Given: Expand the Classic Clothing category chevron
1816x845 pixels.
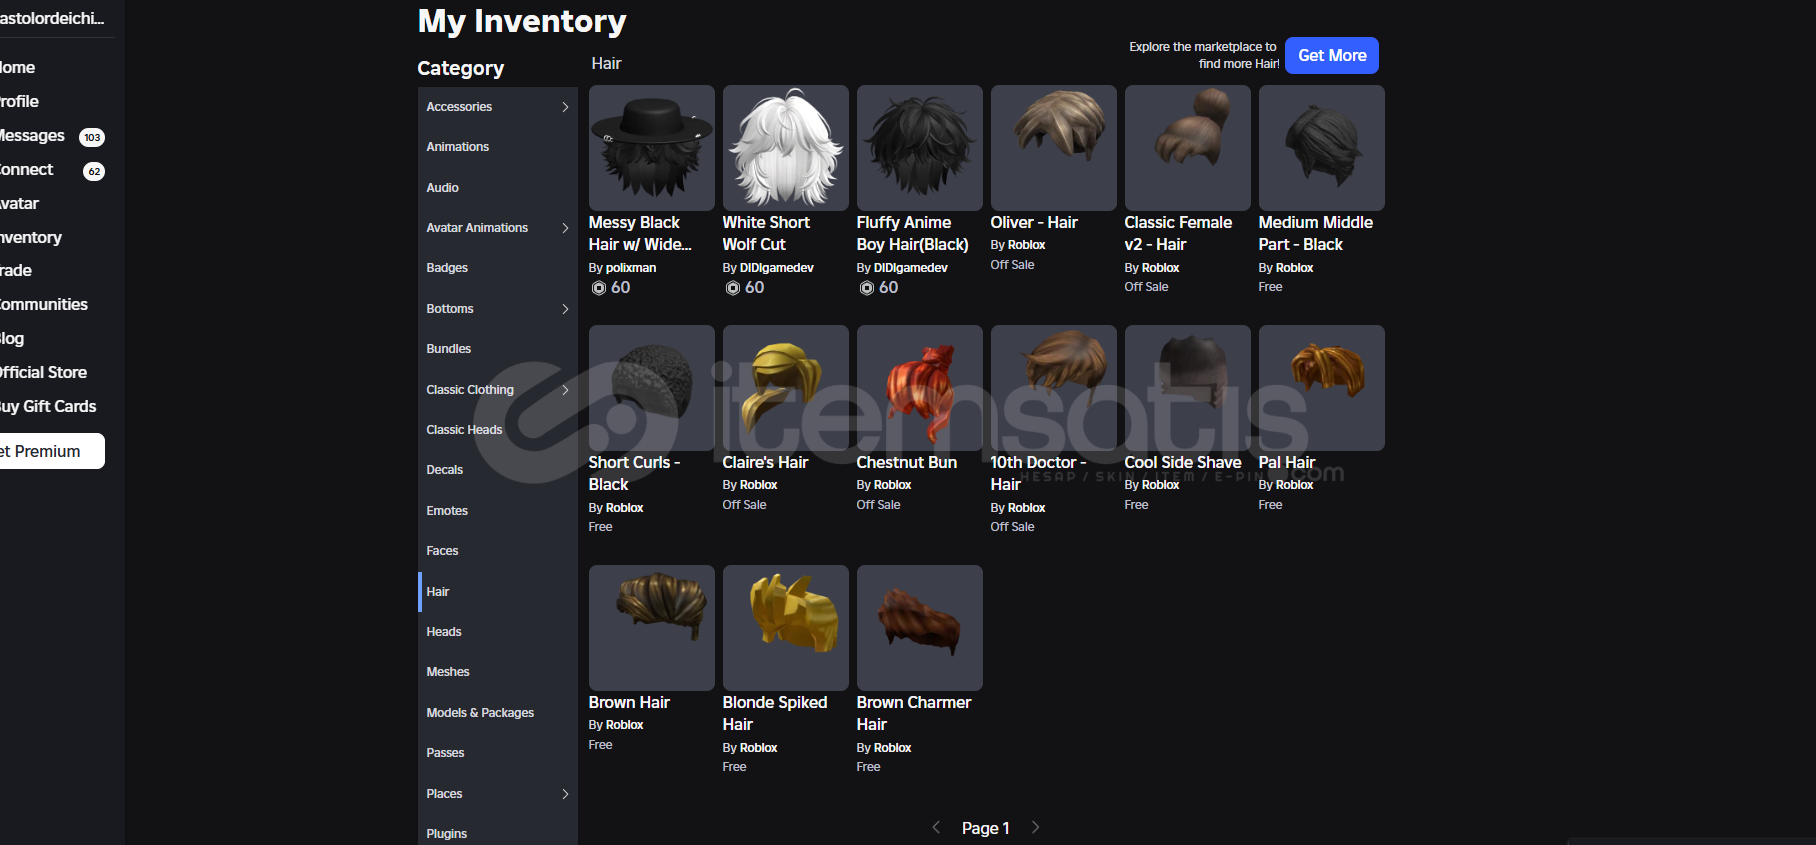Looking at the screenshot, I should (565, 390).
